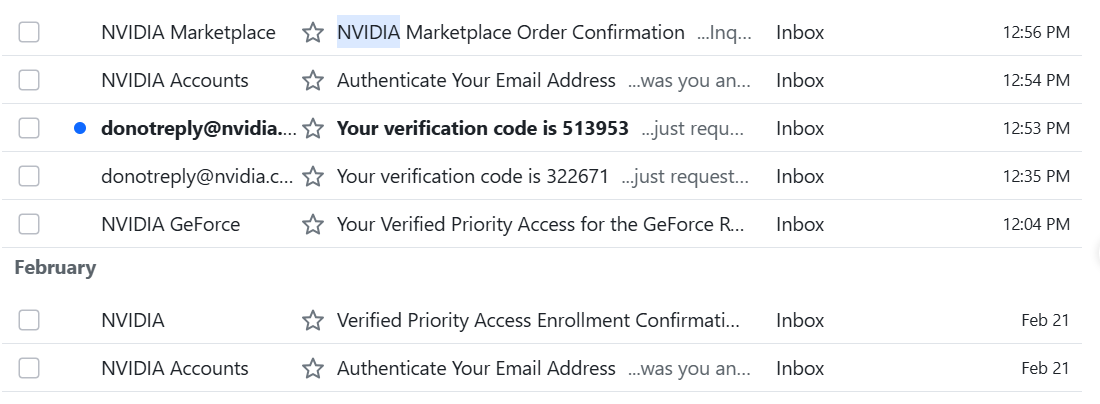Click the Inbox label on NVIDIA GeForce row
1100x404 pixels.
[x=800, y=224]
